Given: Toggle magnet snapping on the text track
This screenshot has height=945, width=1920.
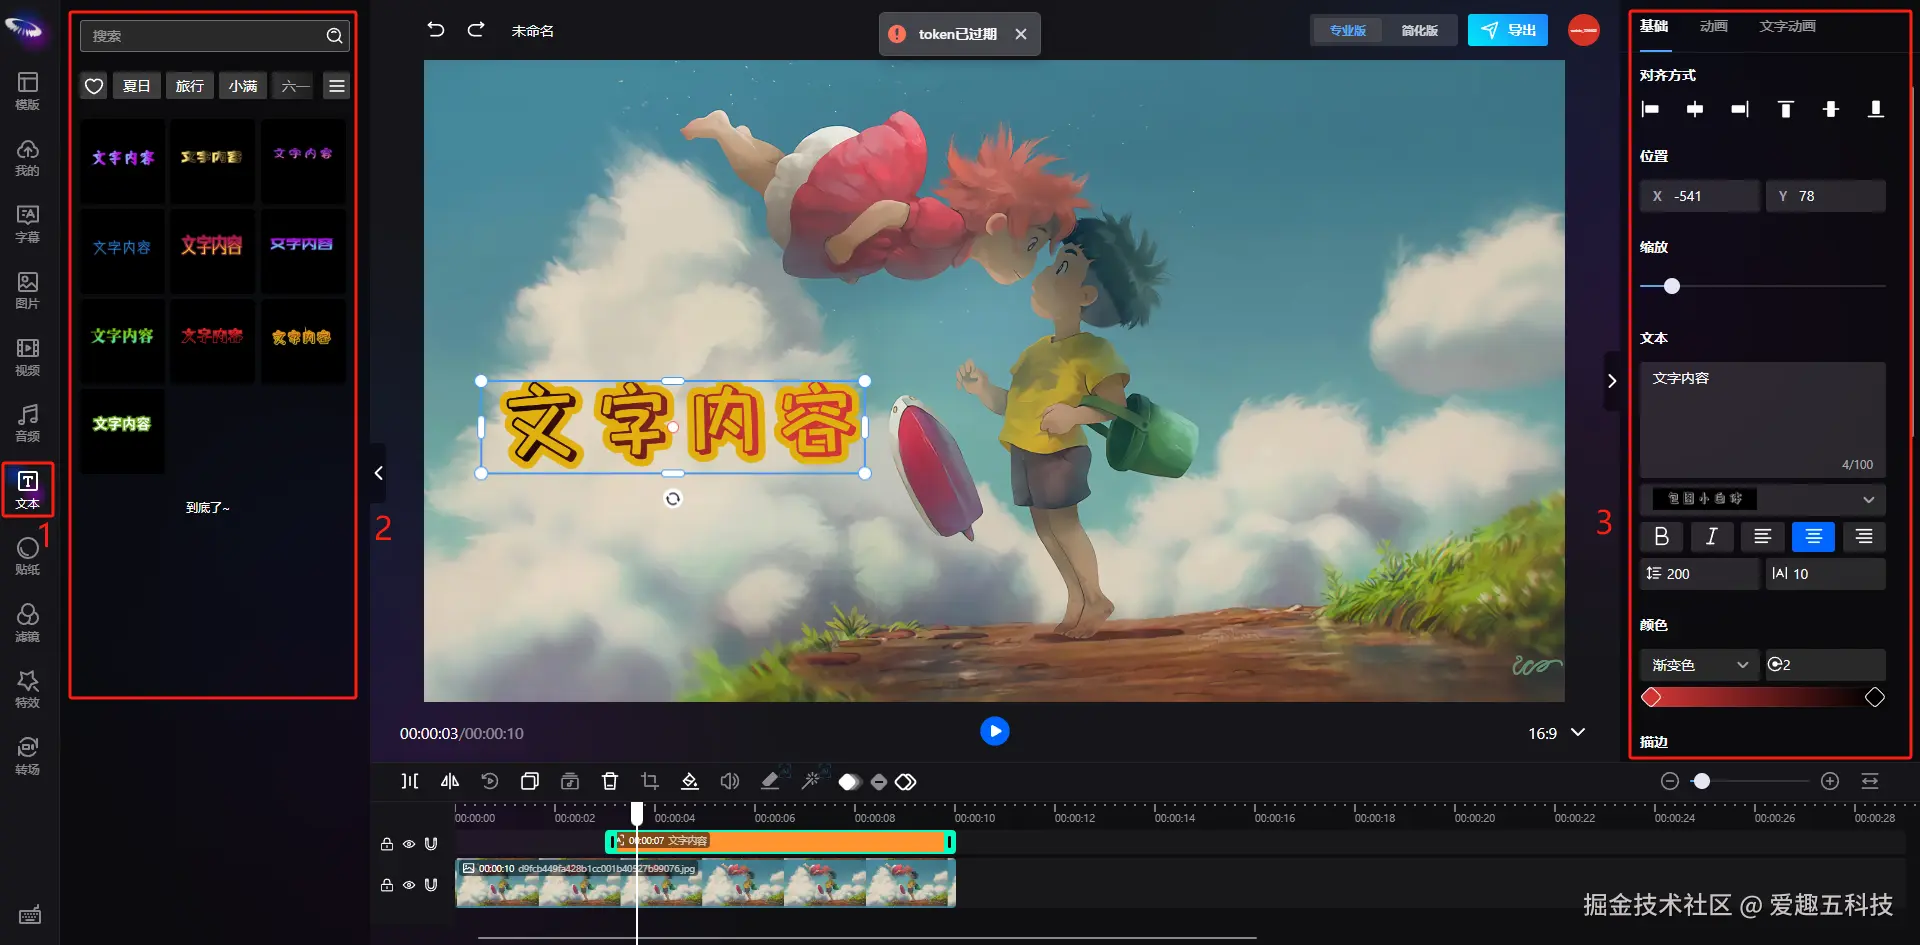Looking at the screenshot, I should pos(431,844).
